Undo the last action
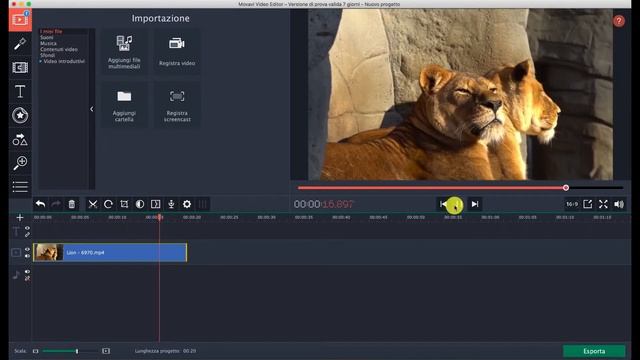640x360 pixels. coord(40,204)
